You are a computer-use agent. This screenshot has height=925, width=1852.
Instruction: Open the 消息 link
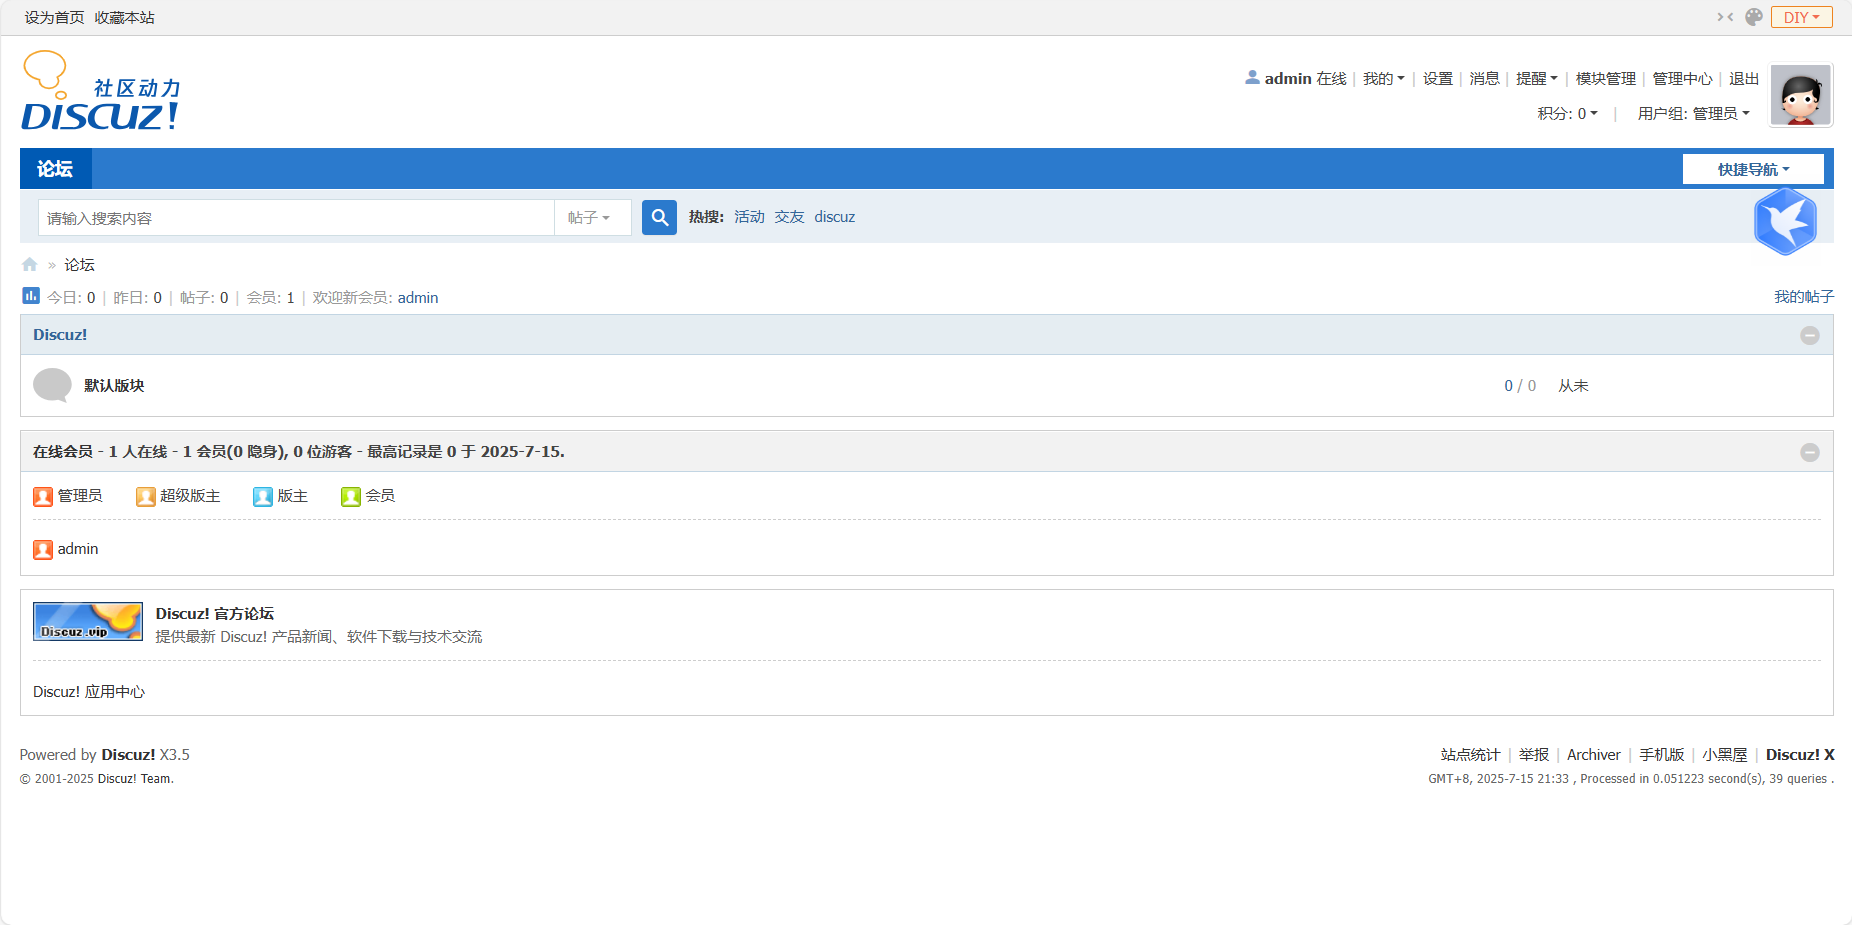pos(1484,79)
